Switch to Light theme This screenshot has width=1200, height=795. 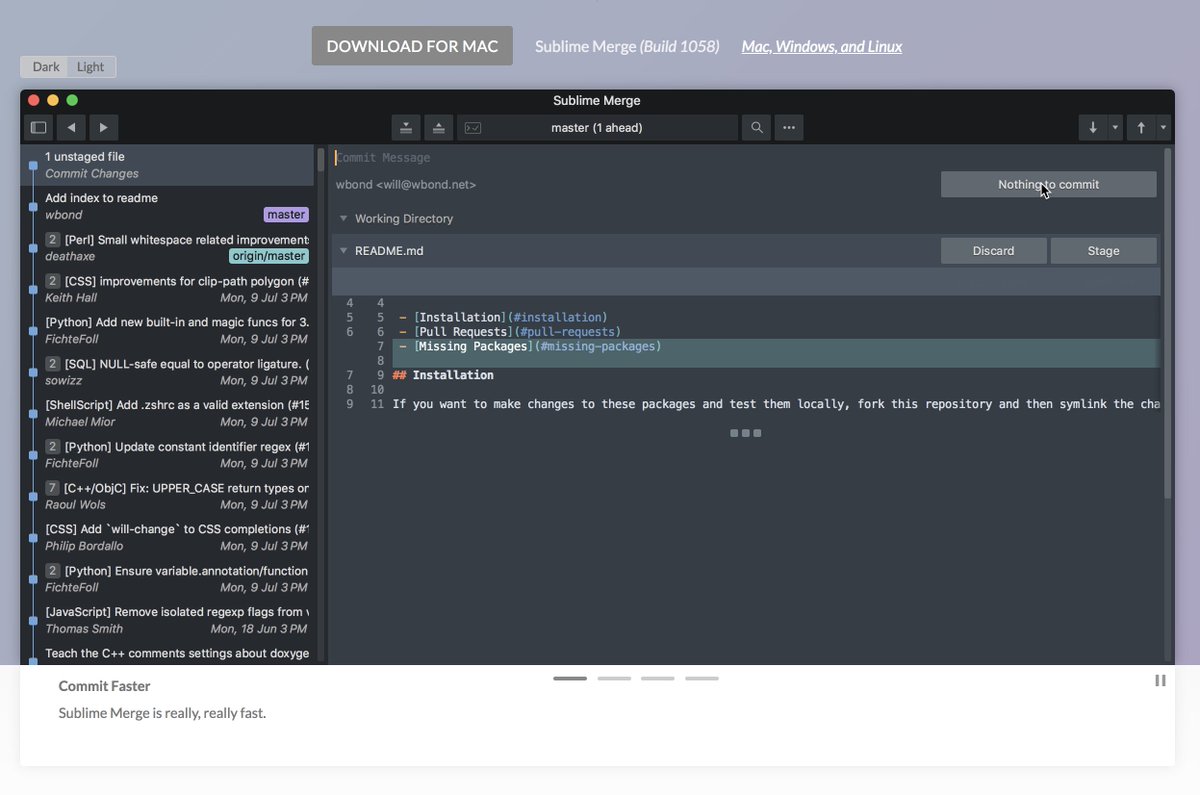point(91,67)
